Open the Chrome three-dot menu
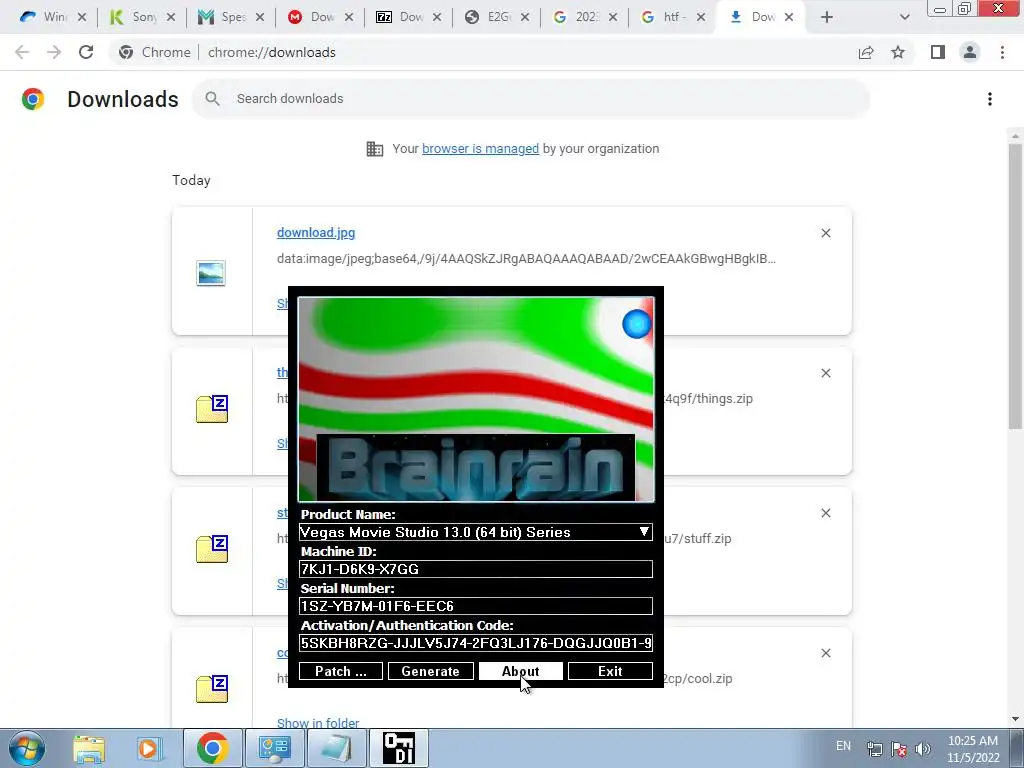Image resolution: width=1024 pixels, height=768 pixels. click(x=1002, y=52)
